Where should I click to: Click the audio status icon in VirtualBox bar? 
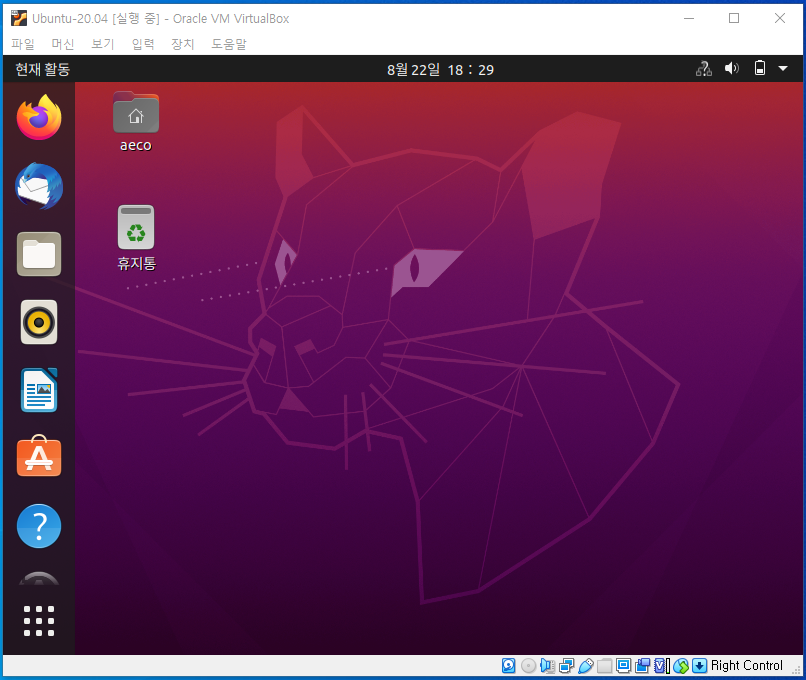[x=547, y=666]
